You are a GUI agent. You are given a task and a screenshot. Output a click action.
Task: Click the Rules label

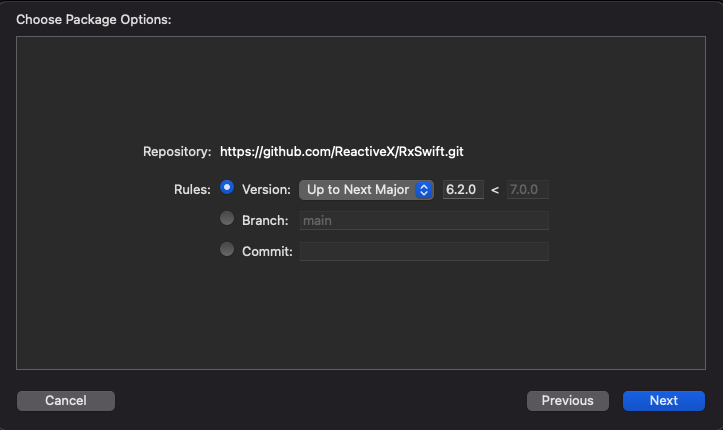click(x=192, y=190)
